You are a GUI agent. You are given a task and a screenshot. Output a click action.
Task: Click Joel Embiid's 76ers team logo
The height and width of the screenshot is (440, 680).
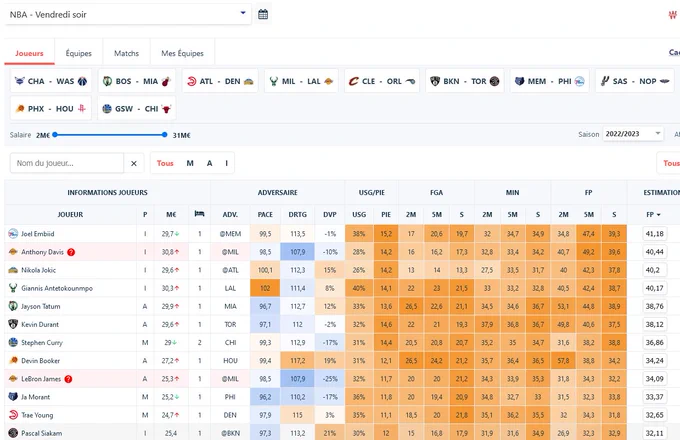13,234
